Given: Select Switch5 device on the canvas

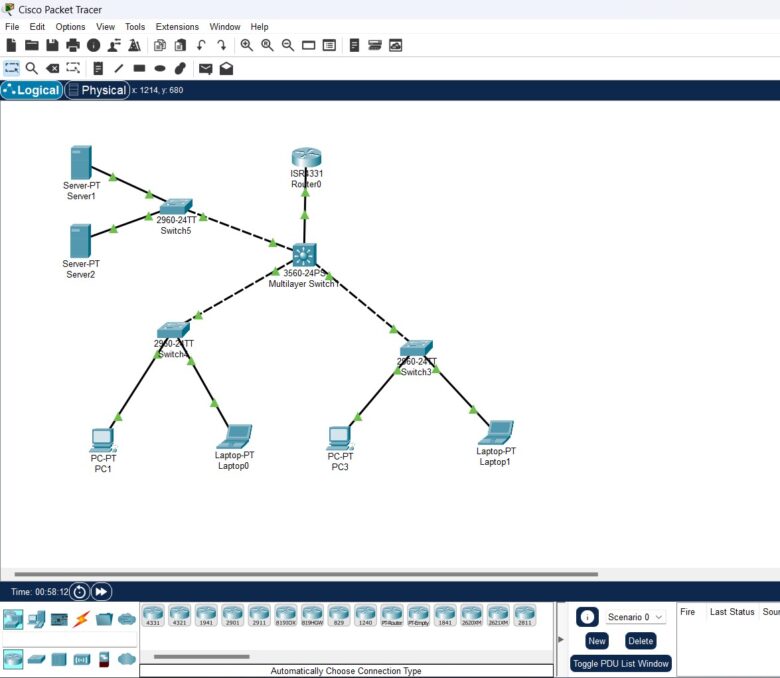Looking at the screenshot, I should pyautogui.click(x=176, y=206).
